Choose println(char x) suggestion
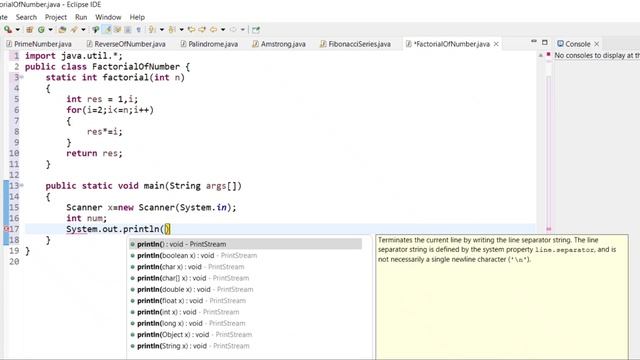This screenshot has width=640, height=360. (245, 267)
